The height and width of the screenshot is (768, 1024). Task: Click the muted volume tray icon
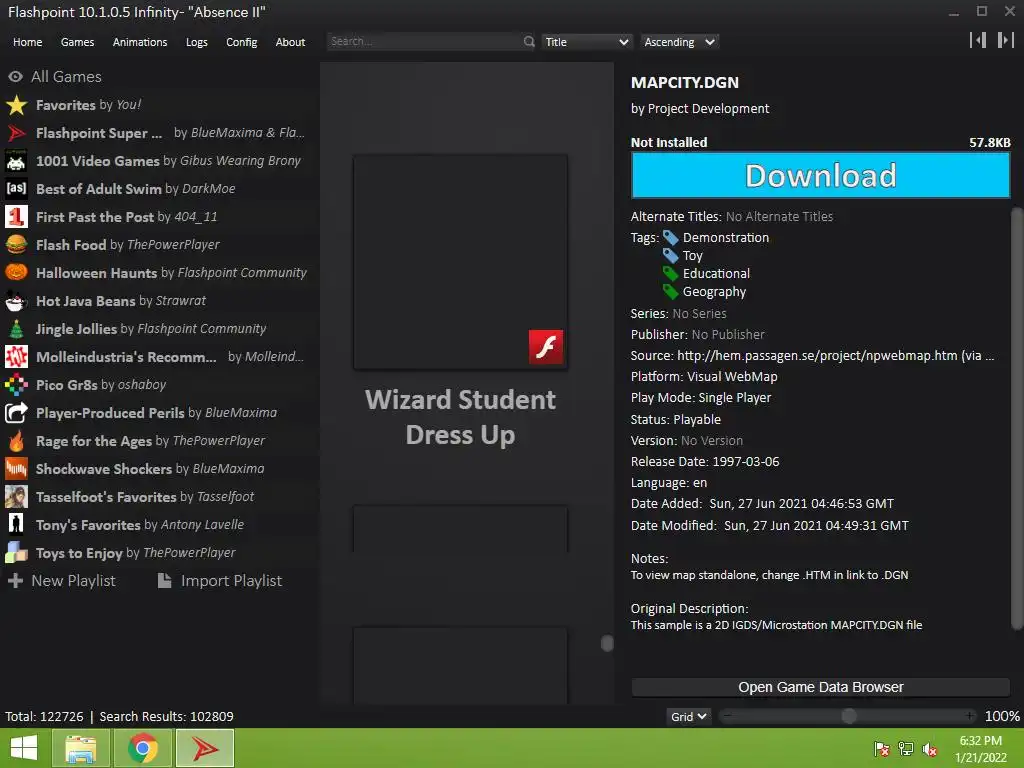(929, 749)
